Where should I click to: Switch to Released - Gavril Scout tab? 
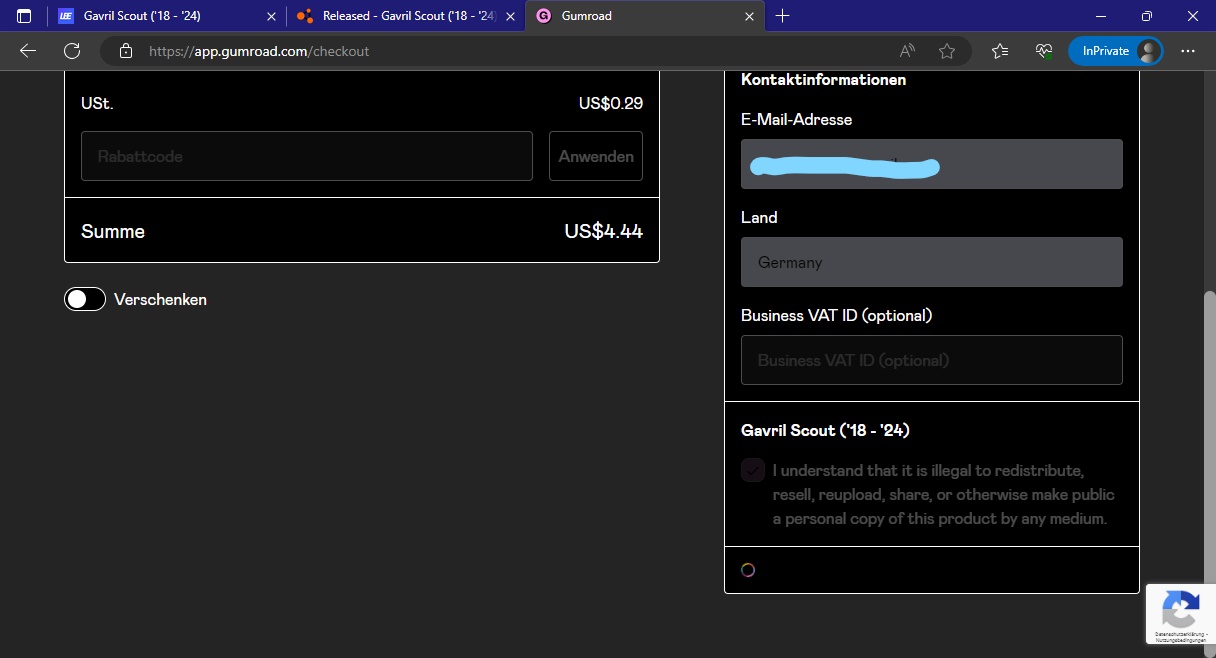(406, 16)
